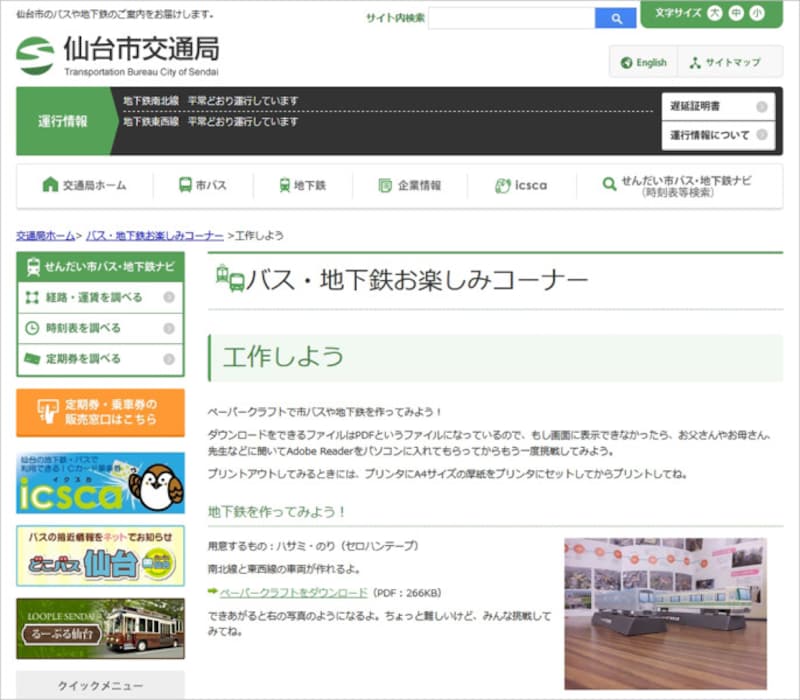Screen dimensions: 800x700
Task: Click the blue magnifier search icon
Action: click(x=615, y=17)
